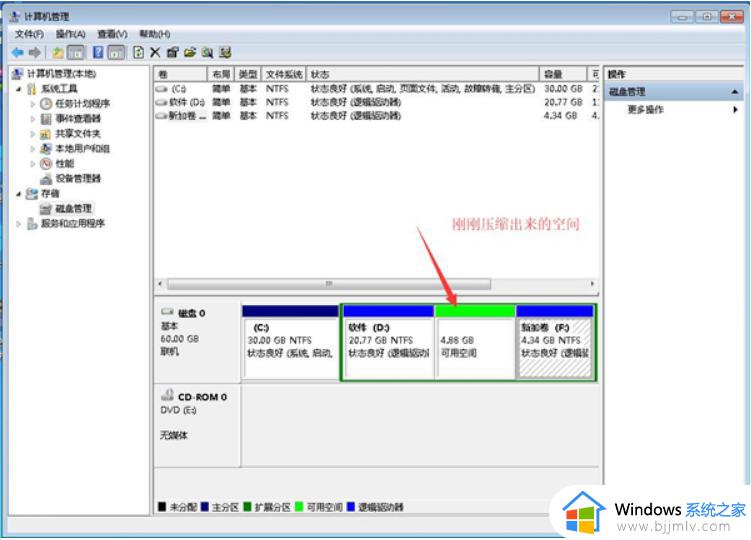Click the 可用空间 bright green legend swatch
This screenshot has width=751, height=540.
(299, 506)
